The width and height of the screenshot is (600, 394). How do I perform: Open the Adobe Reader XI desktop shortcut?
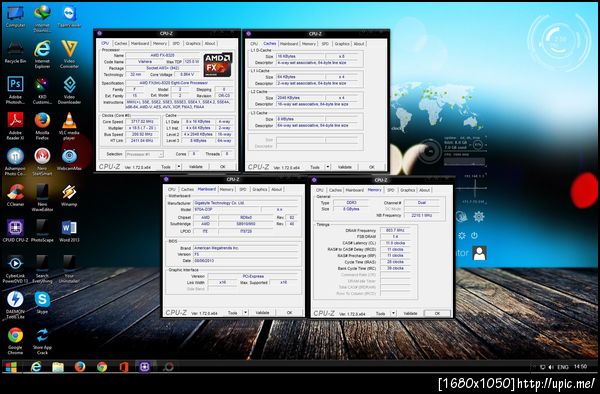click(15, 125)
